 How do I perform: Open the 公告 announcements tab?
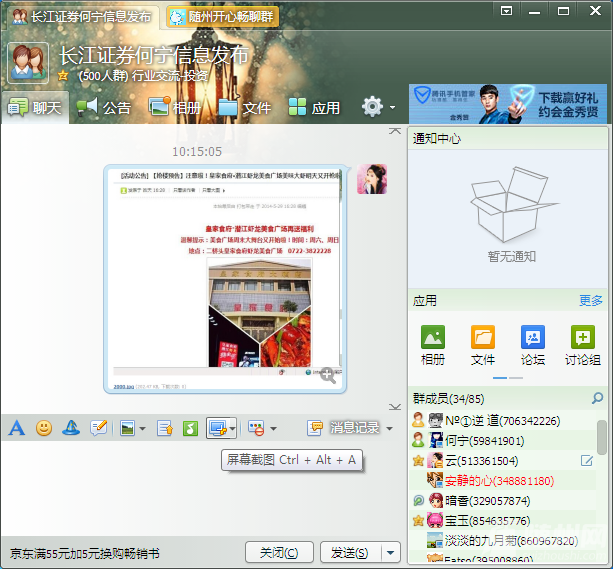point(104,108)
